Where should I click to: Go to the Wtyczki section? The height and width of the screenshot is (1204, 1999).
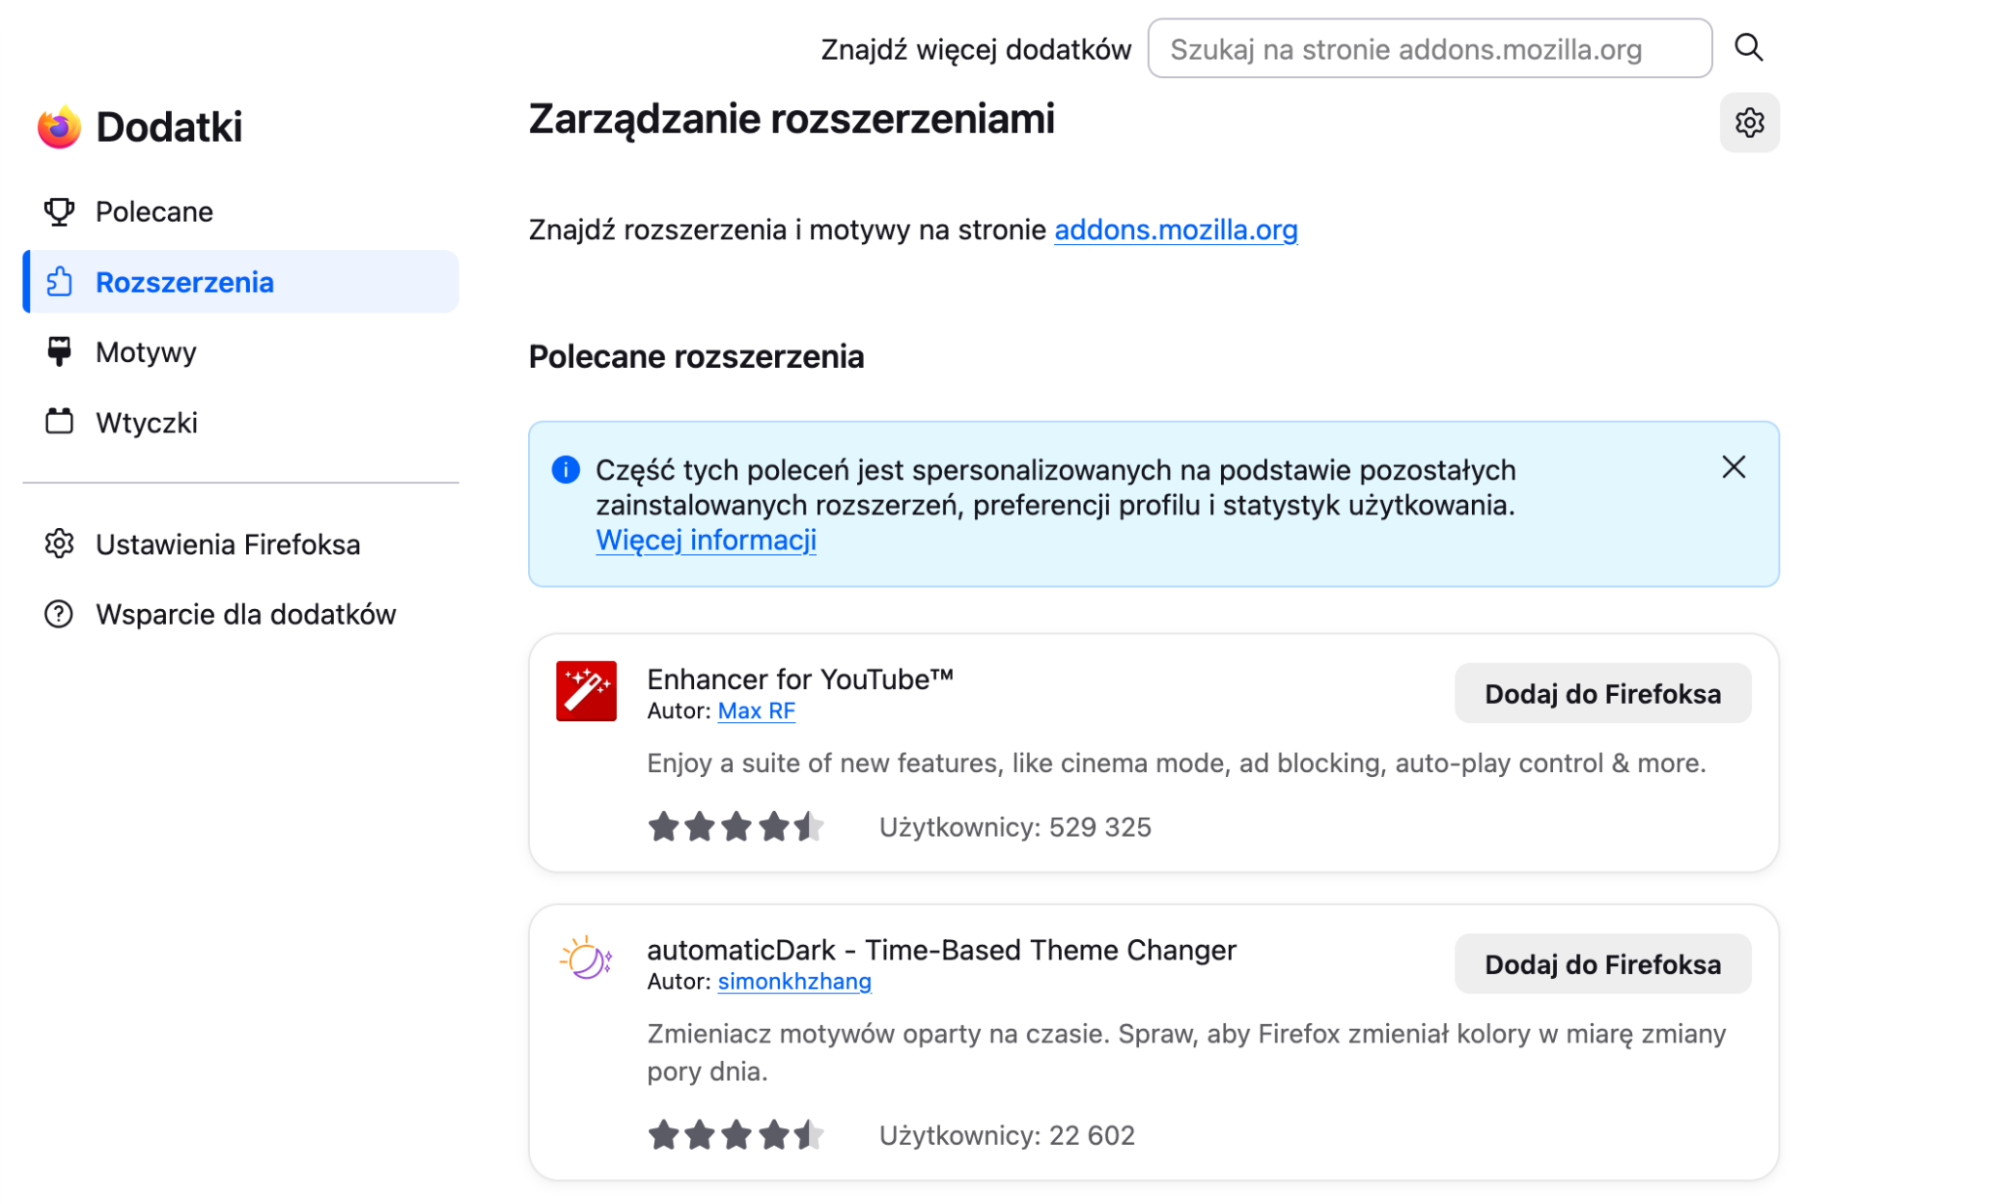coord(241,422)
